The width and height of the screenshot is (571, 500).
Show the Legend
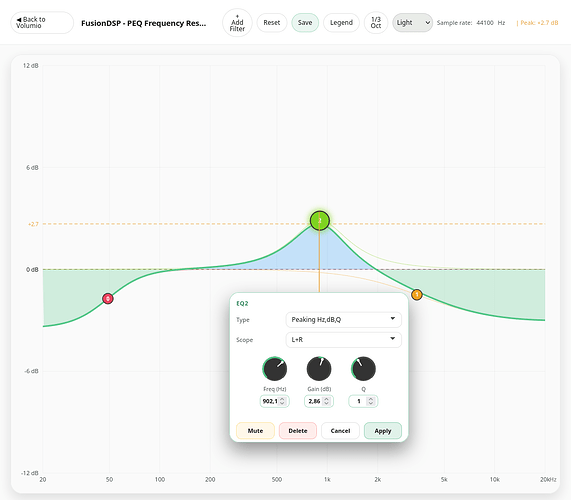click(x=341, y=23)
